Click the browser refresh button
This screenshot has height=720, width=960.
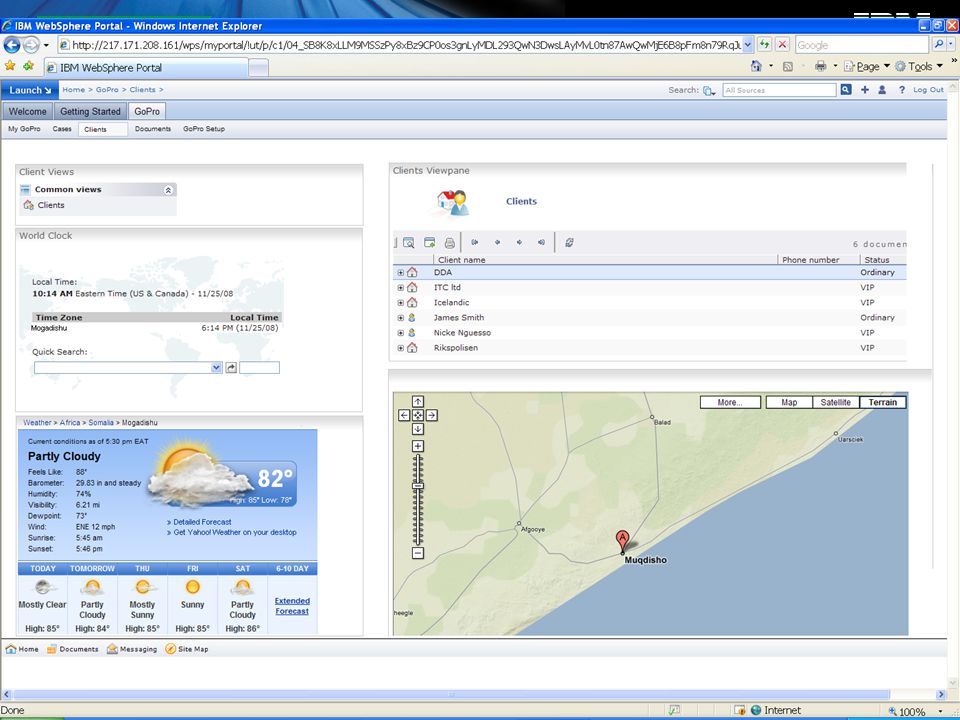[764, 45]
